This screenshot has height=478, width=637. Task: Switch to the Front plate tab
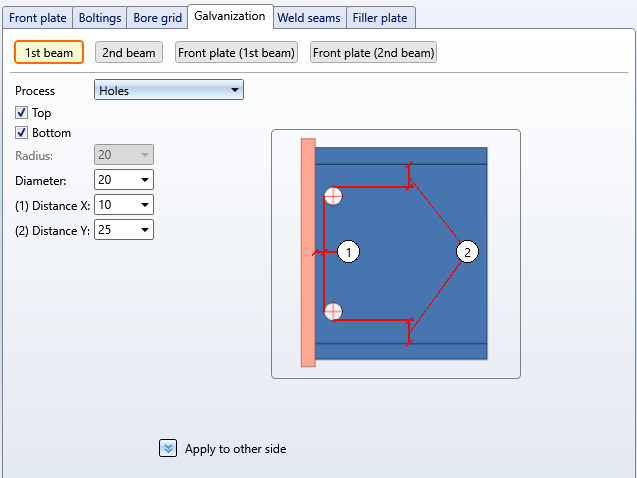pos(37,18)
